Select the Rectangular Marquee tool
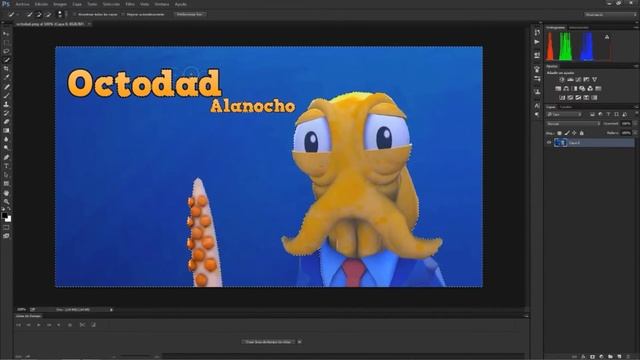 (x=6, y=42)
